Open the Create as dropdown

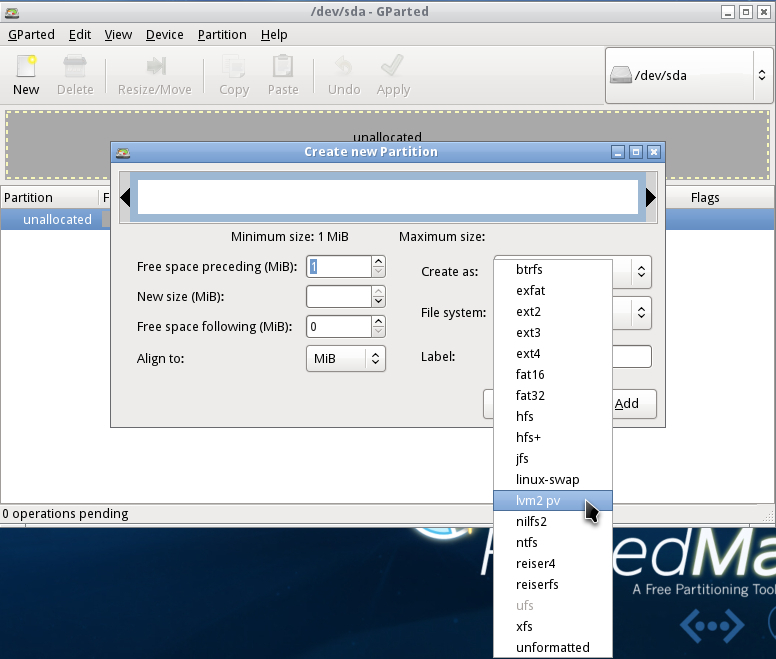(641, 272)
